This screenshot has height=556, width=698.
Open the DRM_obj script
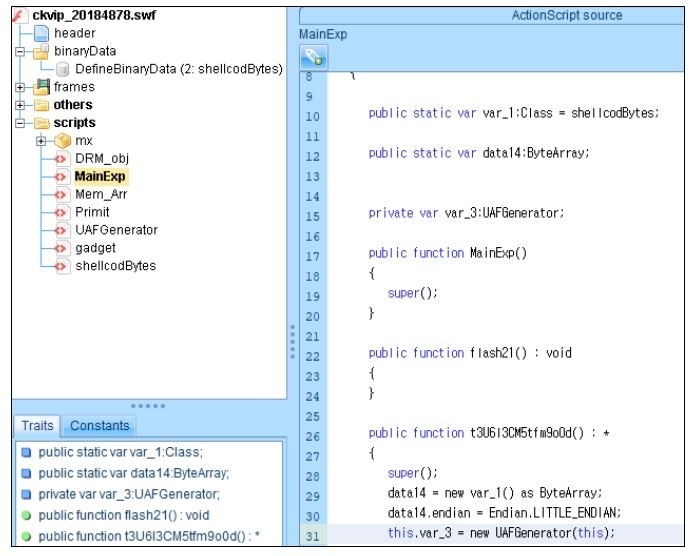(x=102, y=158)
